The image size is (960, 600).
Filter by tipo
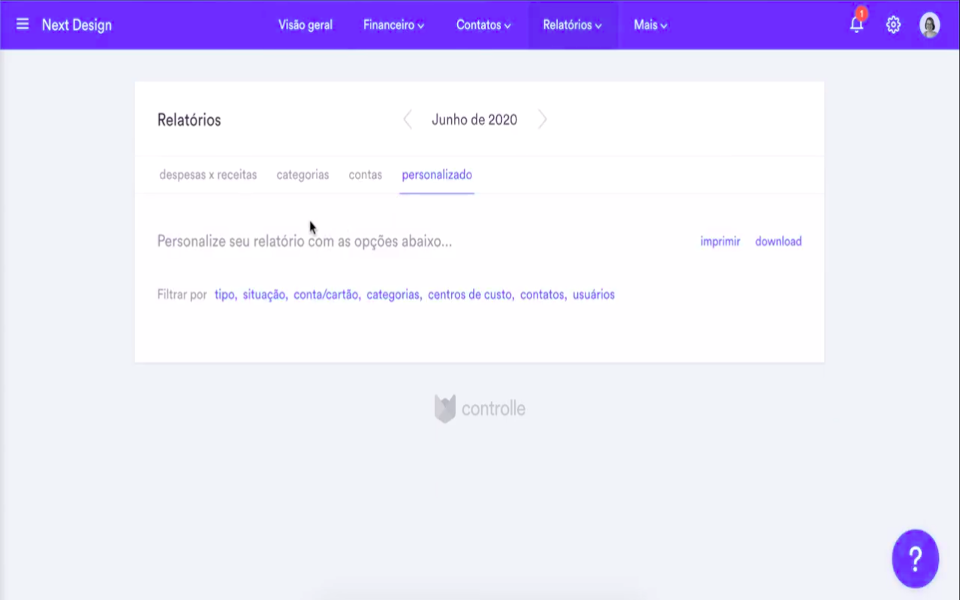[225, 294]
